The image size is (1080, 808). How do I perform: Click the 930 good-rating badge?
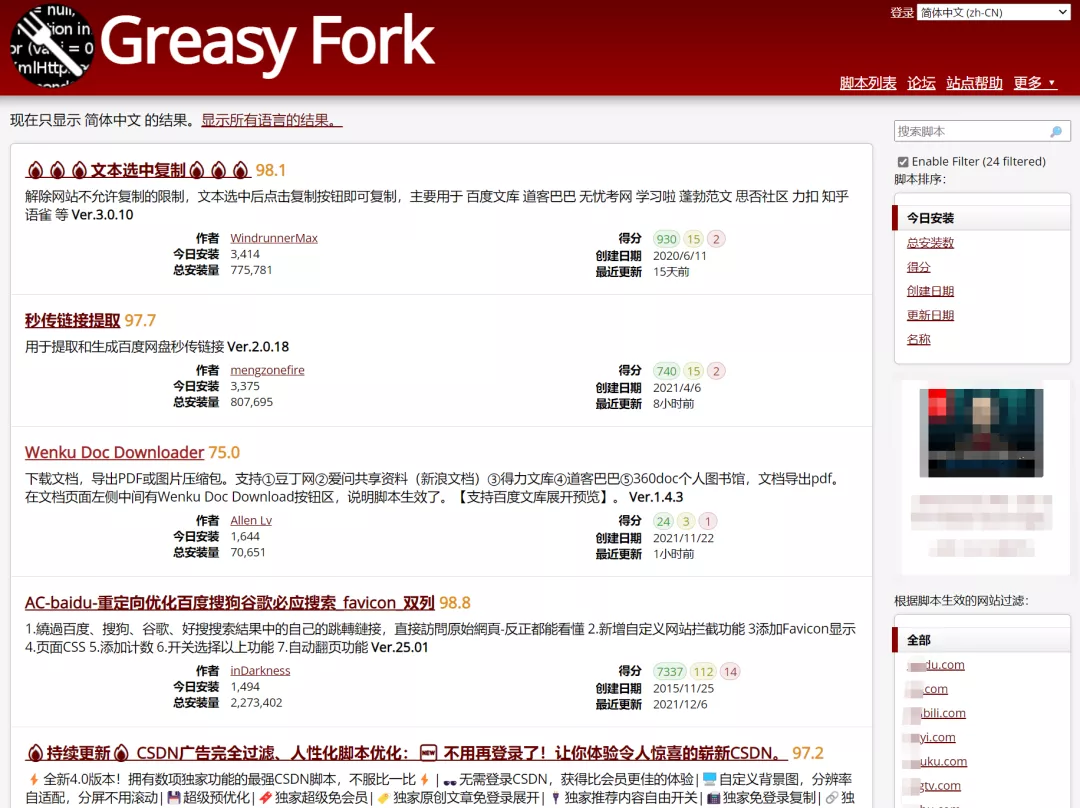[666, 239]
